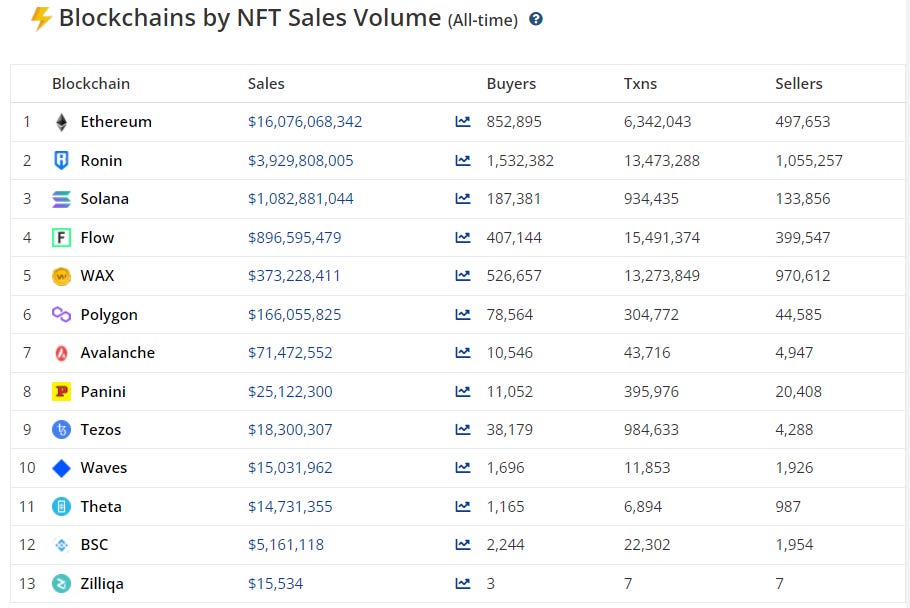The image size is (910, 608).
Task: Select the 1,532,382 Ronin buyers value
Action: pyautogui.click(x=521, y=161)
